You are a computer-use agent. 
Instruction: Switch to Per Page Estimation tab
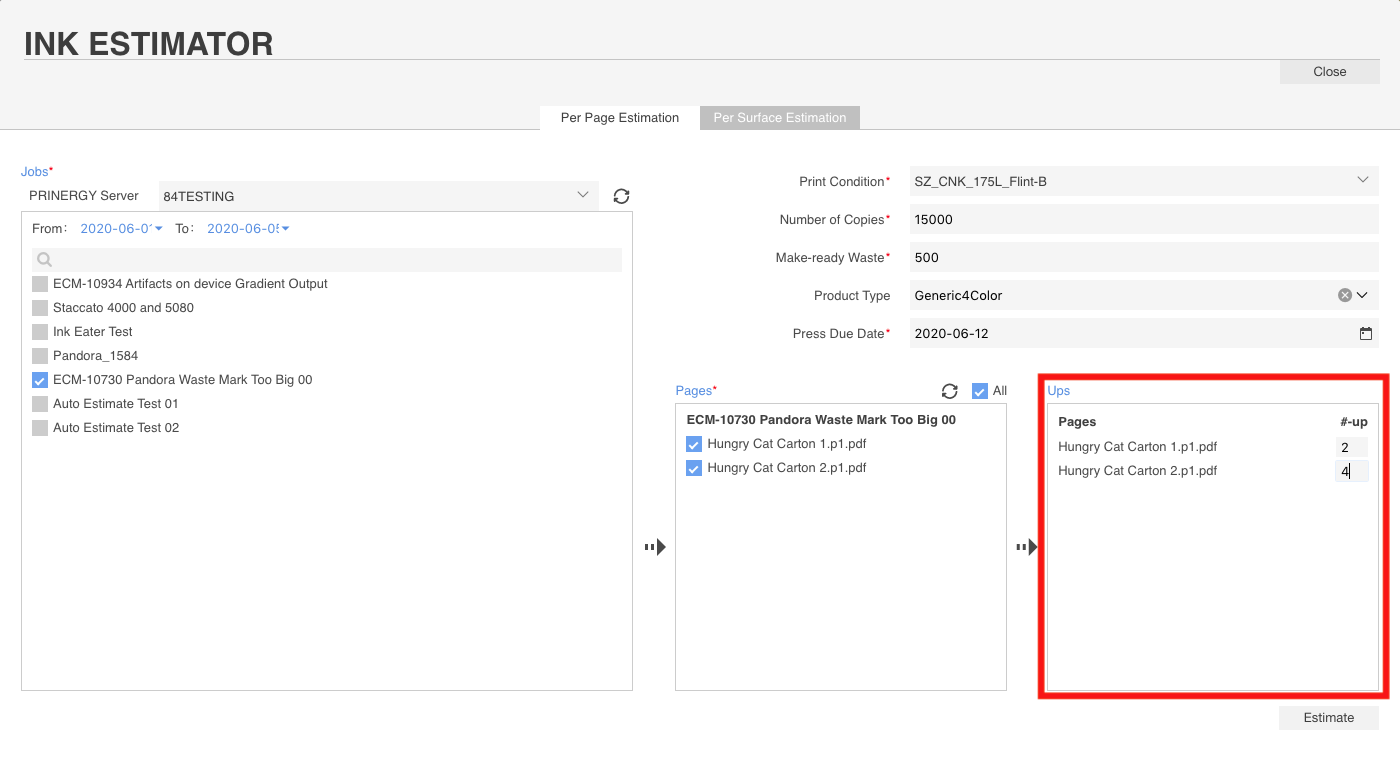point(620,118)
